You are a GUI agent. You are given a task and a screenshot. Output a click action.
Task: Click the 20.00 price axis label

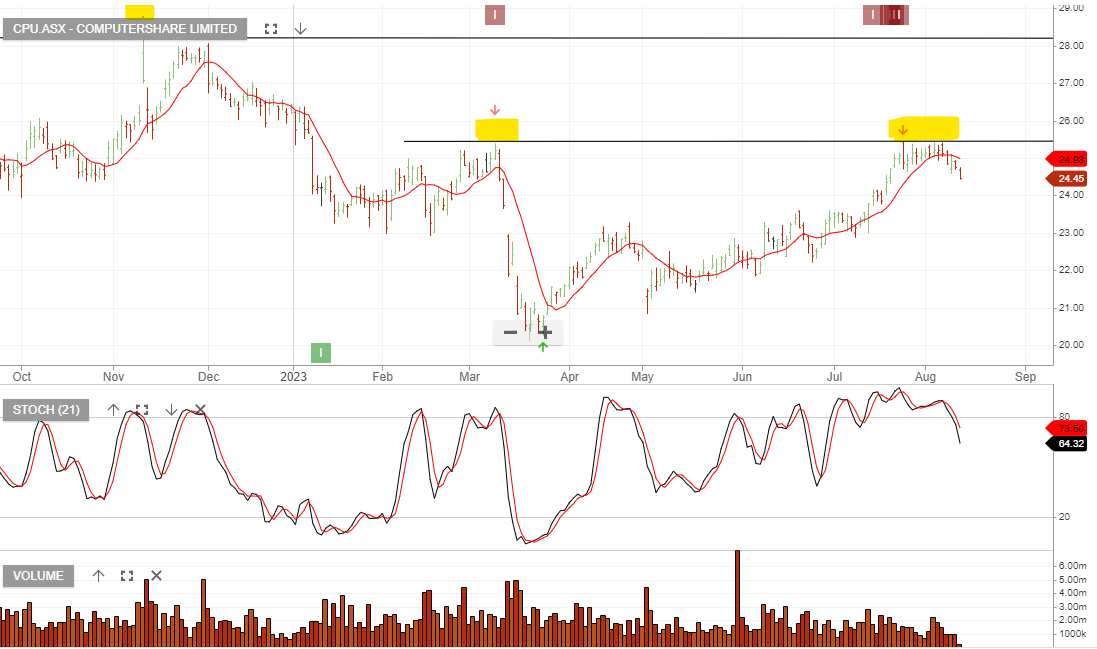pos(1071,345)
